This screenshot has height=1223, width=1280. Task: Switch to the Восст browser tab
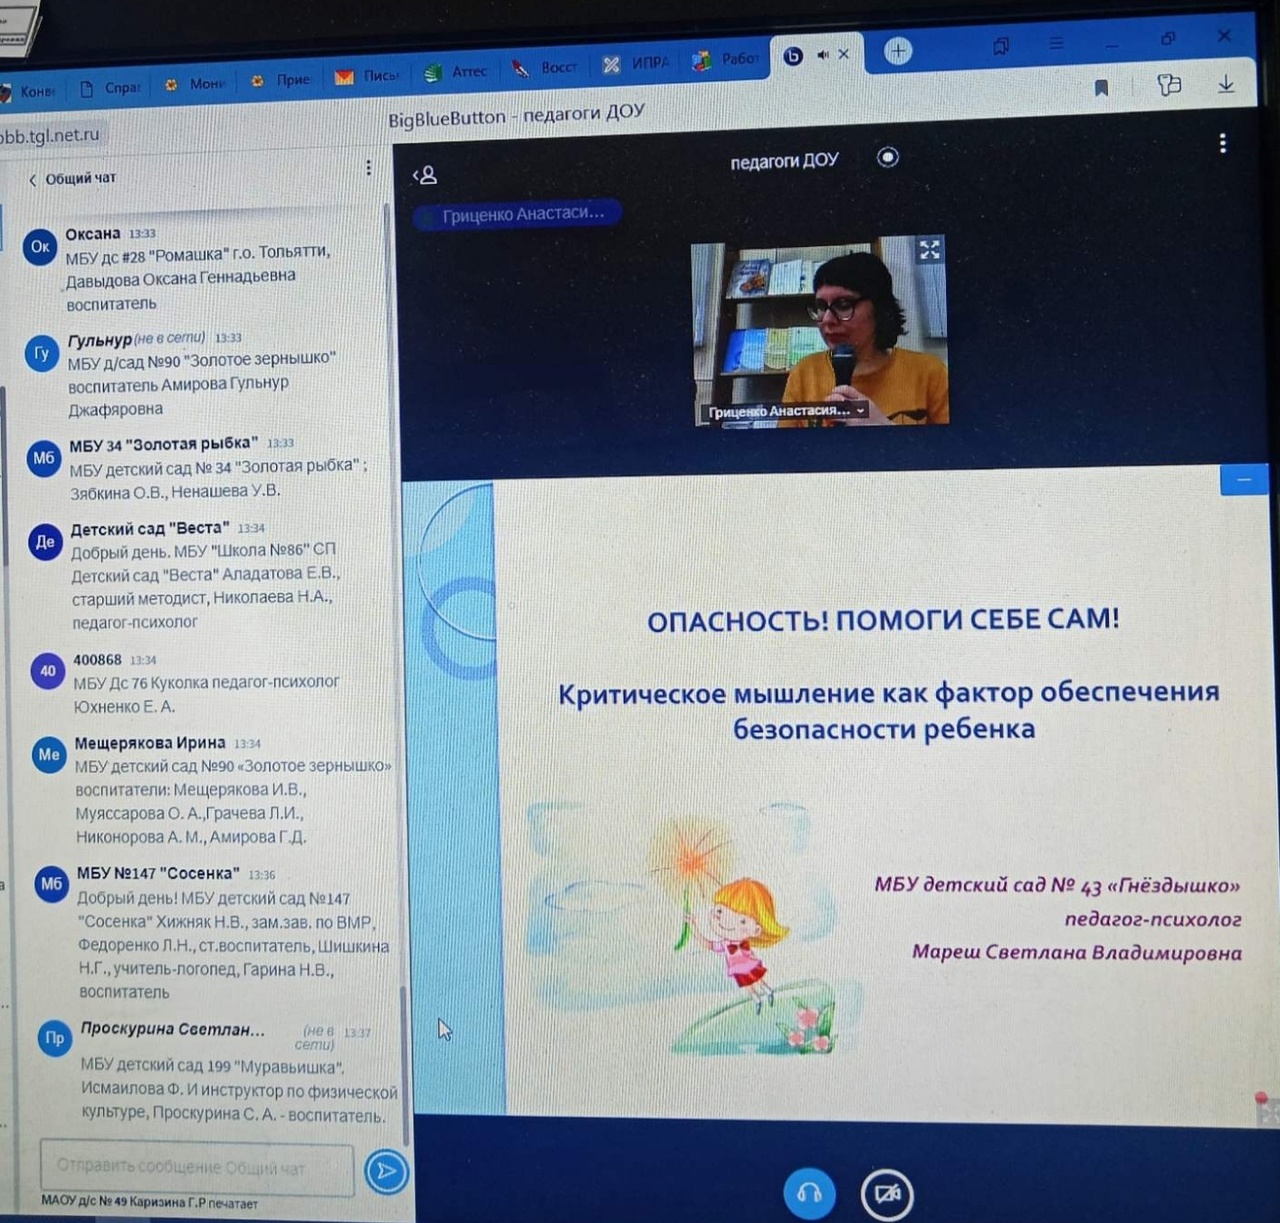pos(545,68)
